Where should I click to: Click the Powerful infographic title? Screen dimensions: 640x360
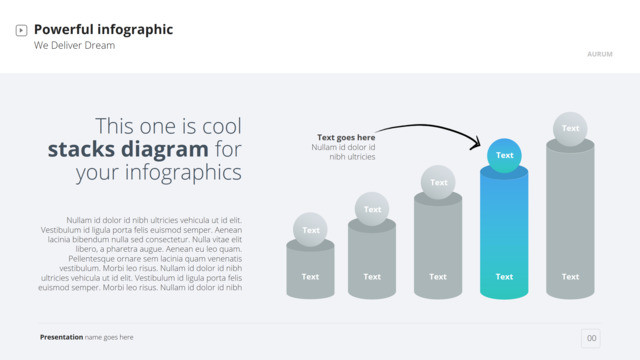pos(103,29)
